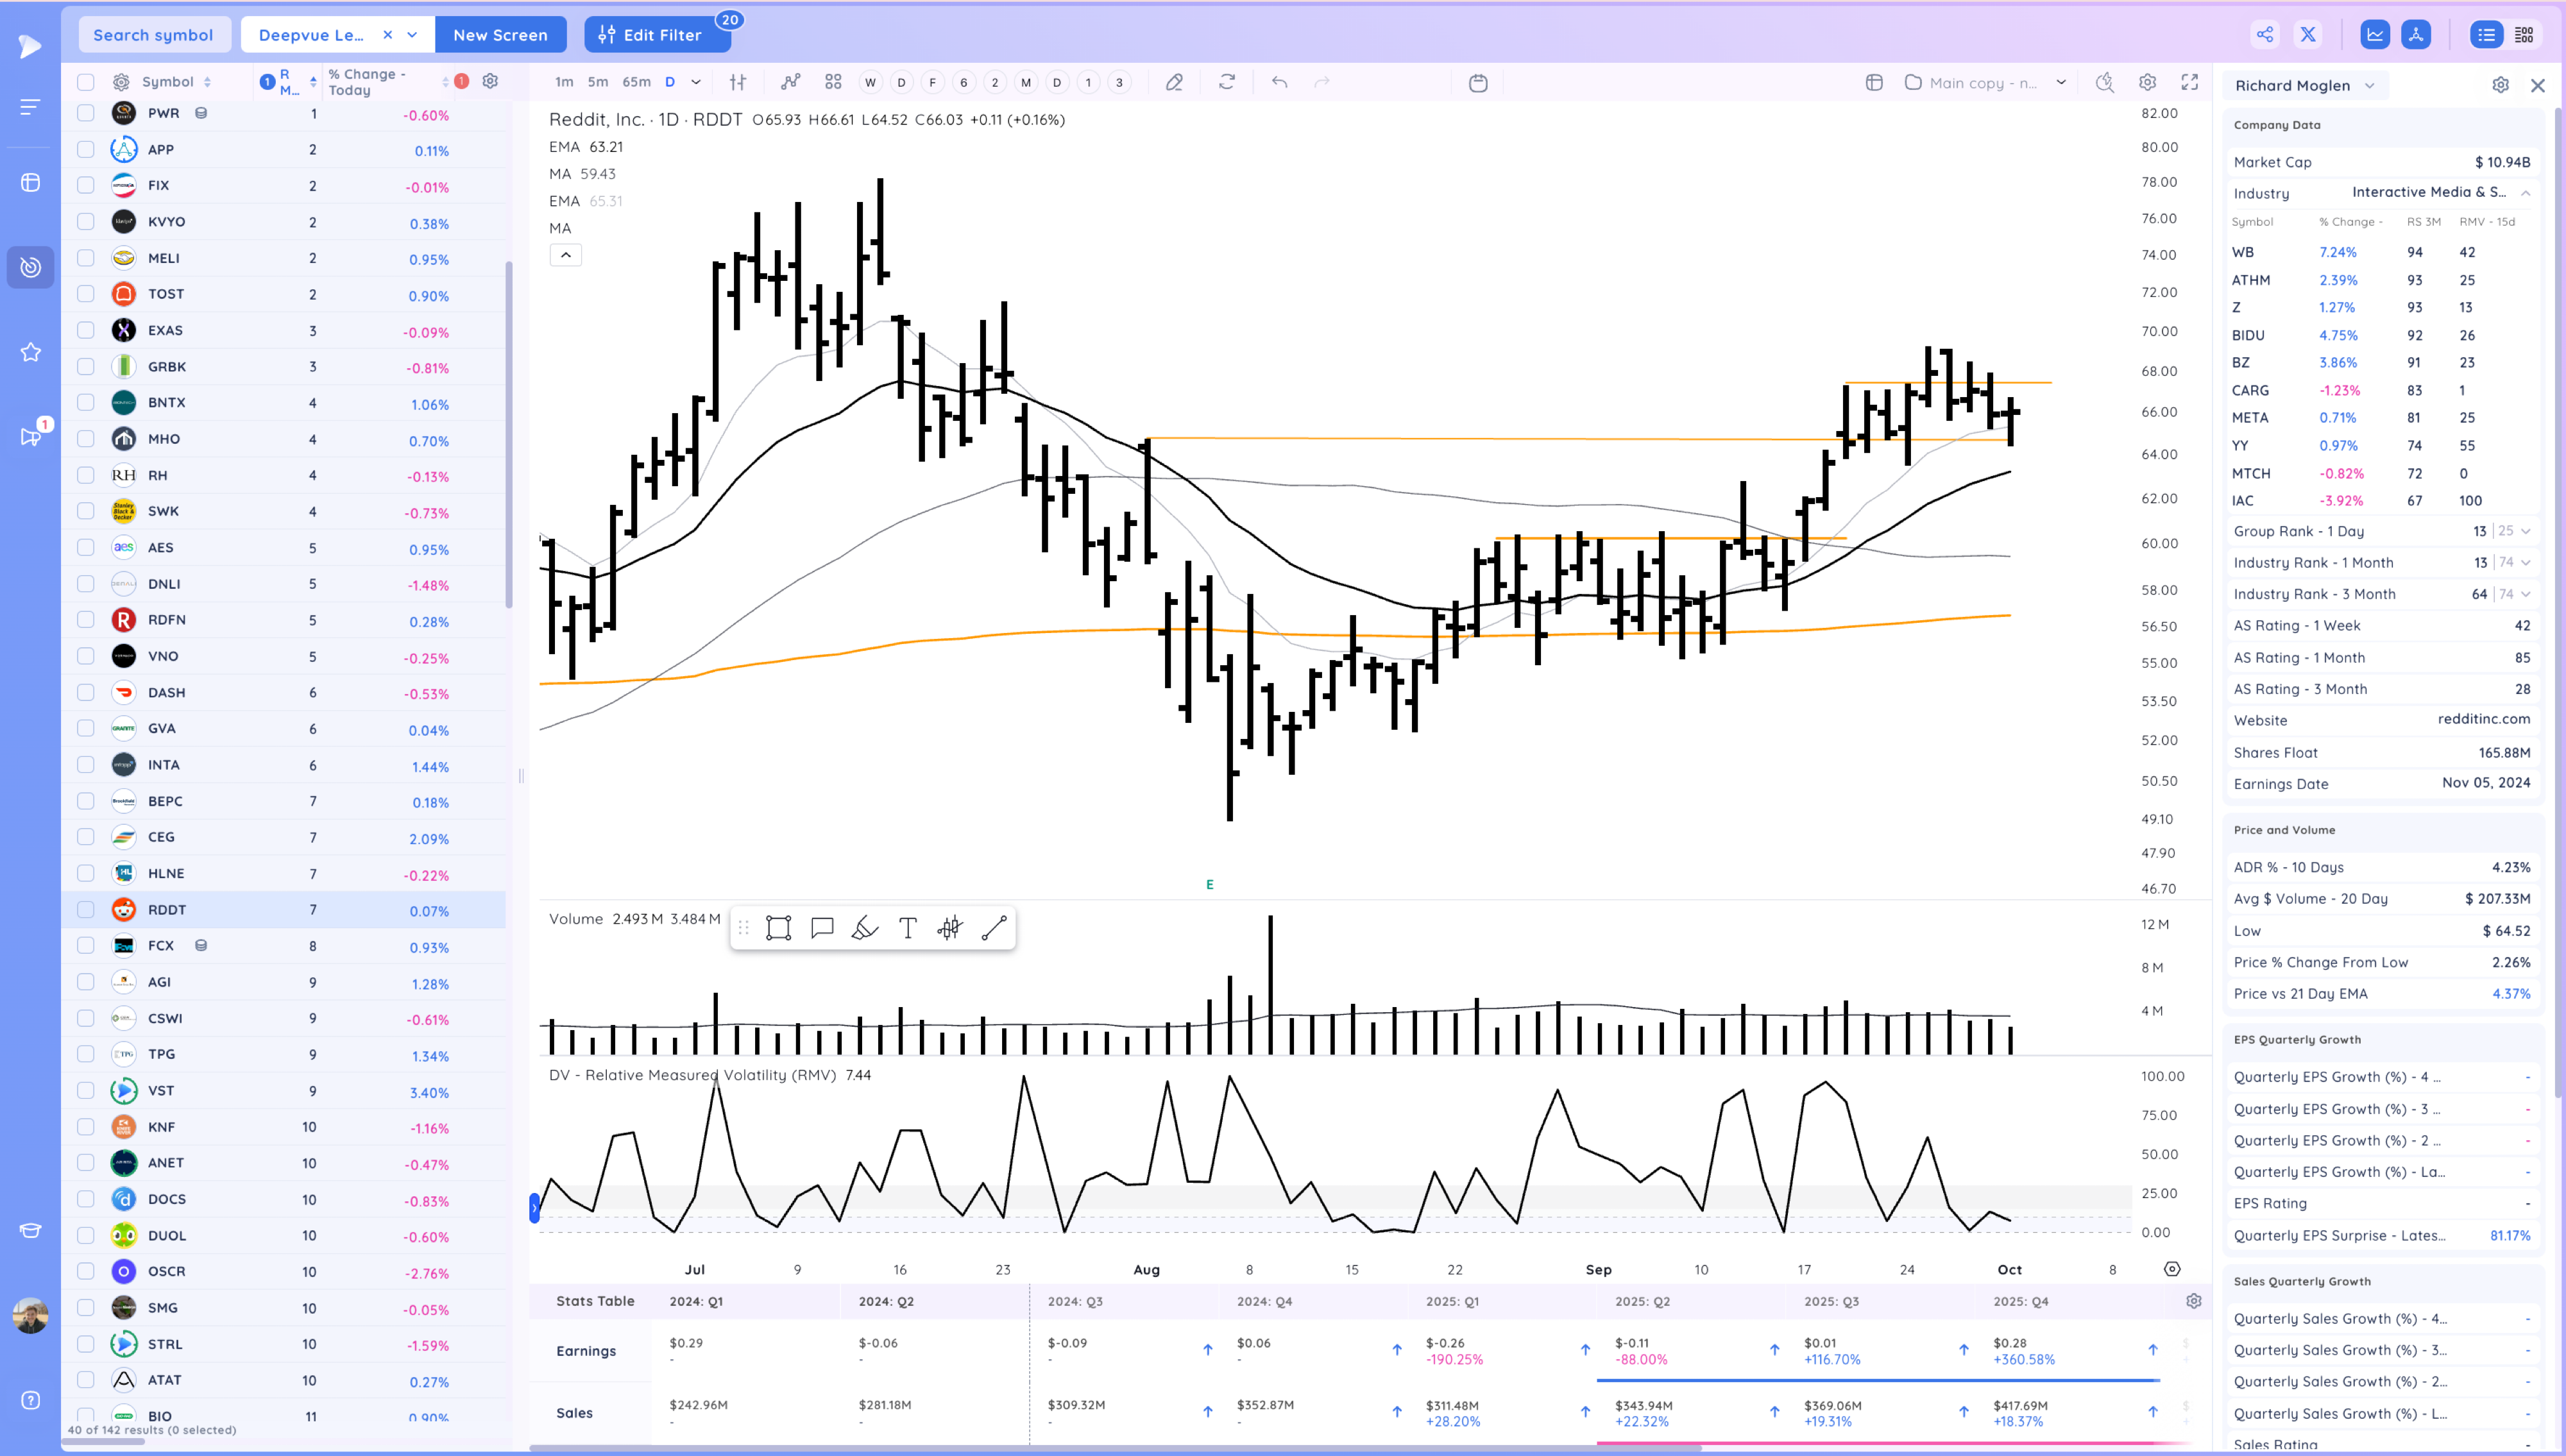2566x1456 pixels.
Task: Toggle the select-all symbols checkbox
Action: click(86, 82)
